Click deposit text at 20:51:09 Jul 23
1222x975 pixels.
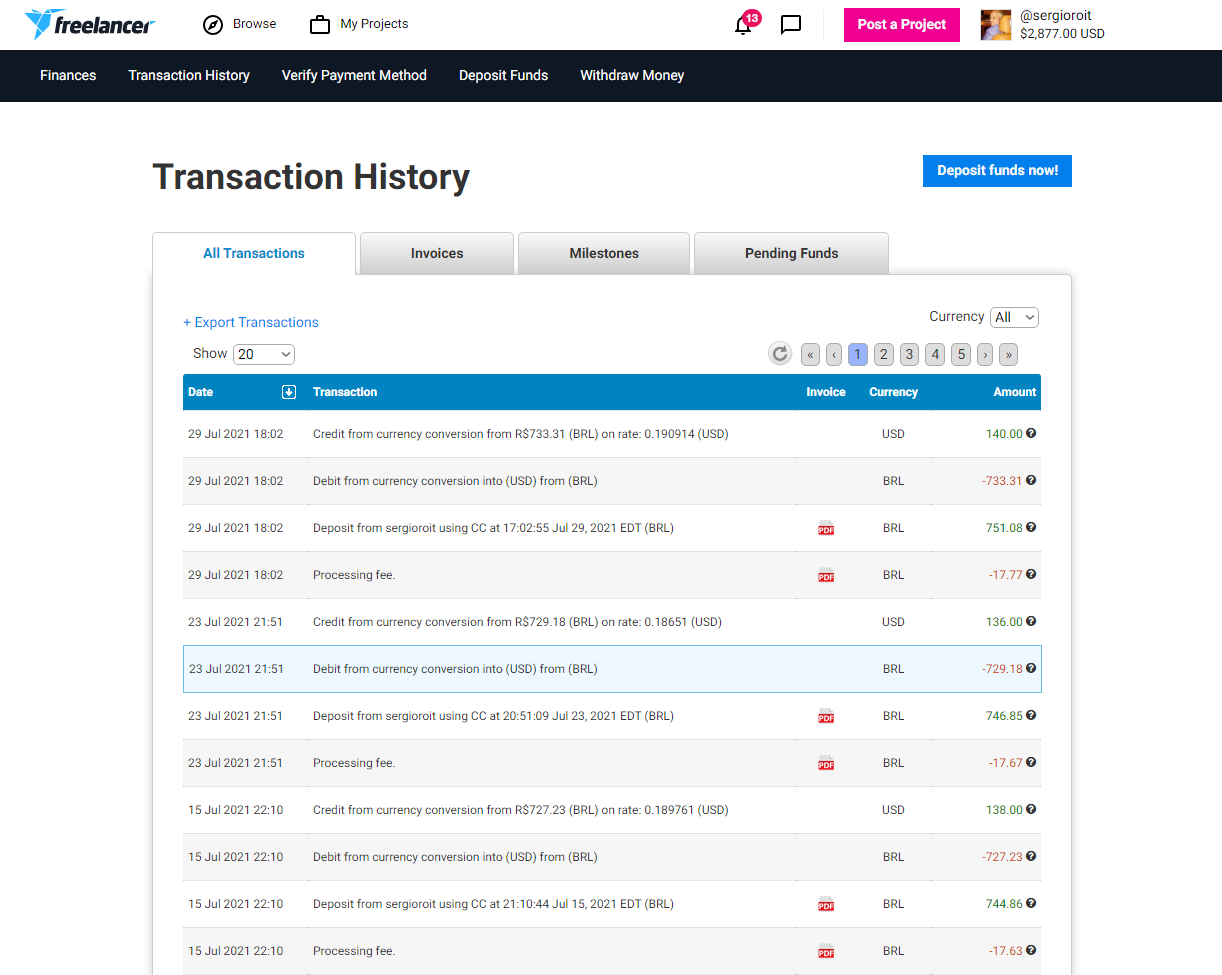(x=493, y=716)
